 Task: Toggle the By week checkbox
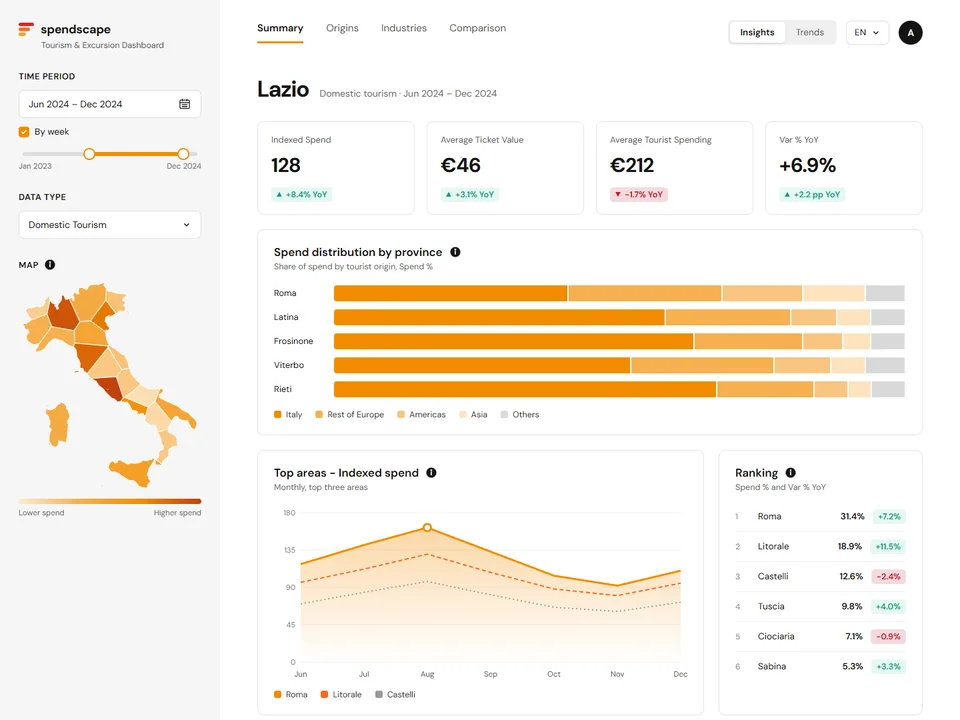(24, 132)
